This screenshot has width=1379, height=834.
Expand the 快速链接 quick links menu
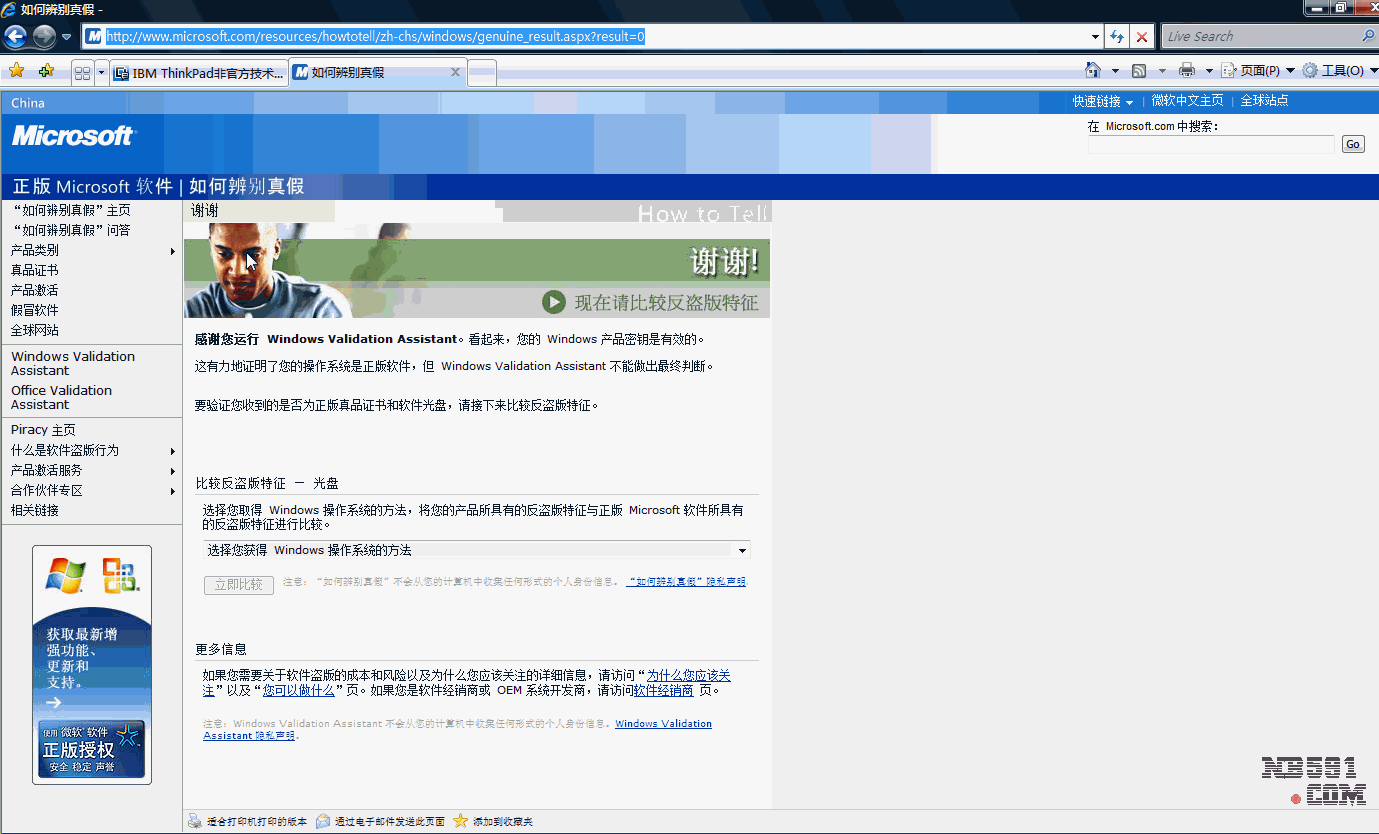click(1102, 101)
